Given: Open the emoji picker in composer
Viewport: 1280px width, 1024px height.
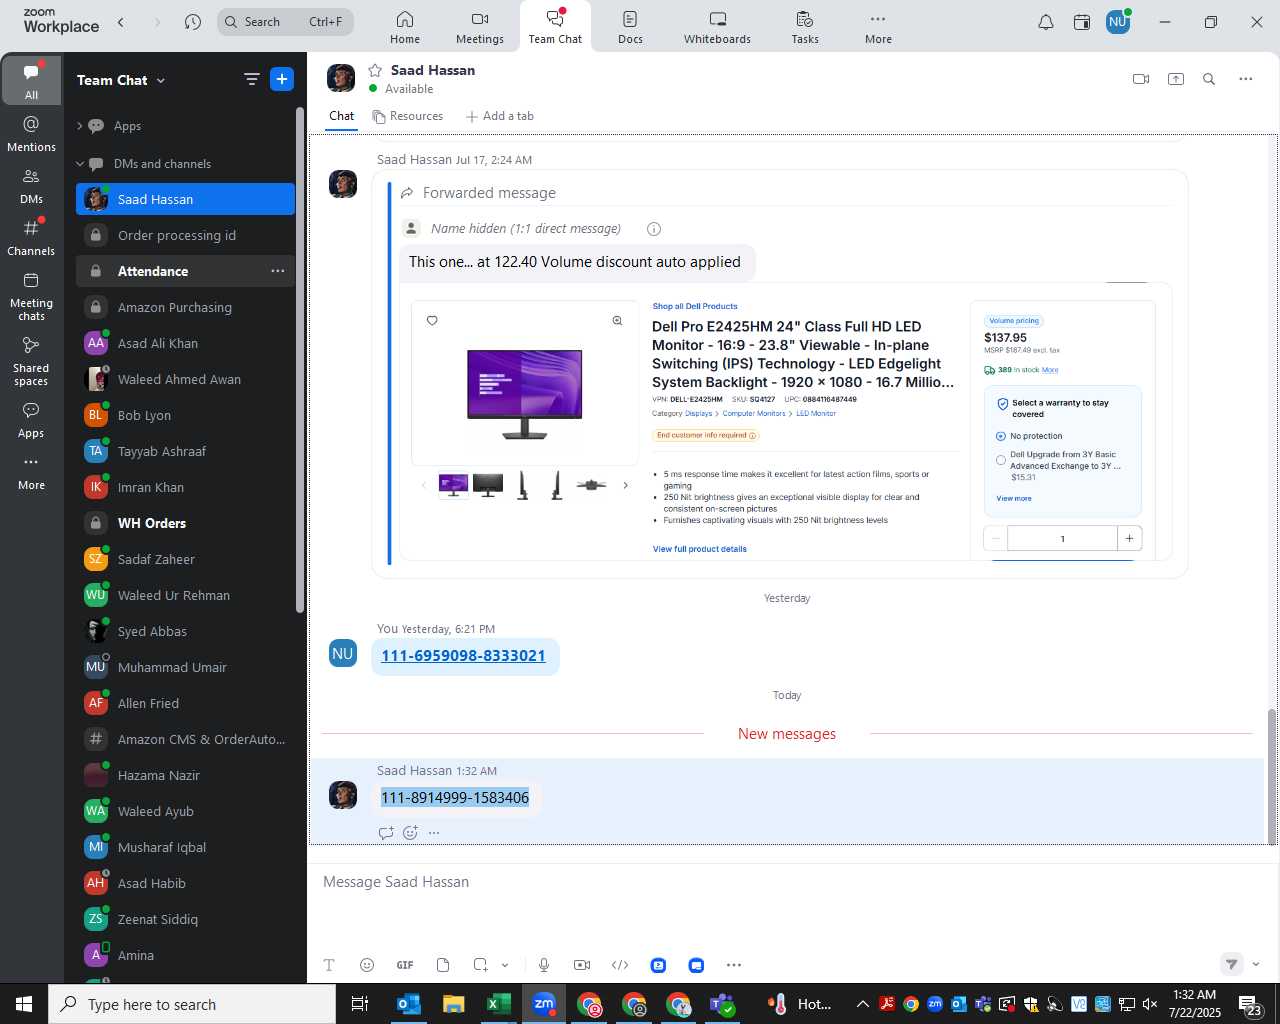Looking at the screenshot, I should click(x=367, y=965).
